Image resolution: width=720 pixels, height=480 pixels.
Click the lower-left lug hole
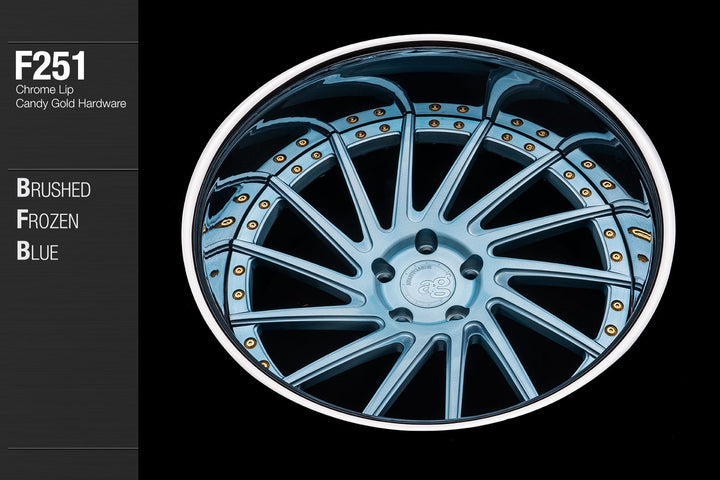pos(399,315)
